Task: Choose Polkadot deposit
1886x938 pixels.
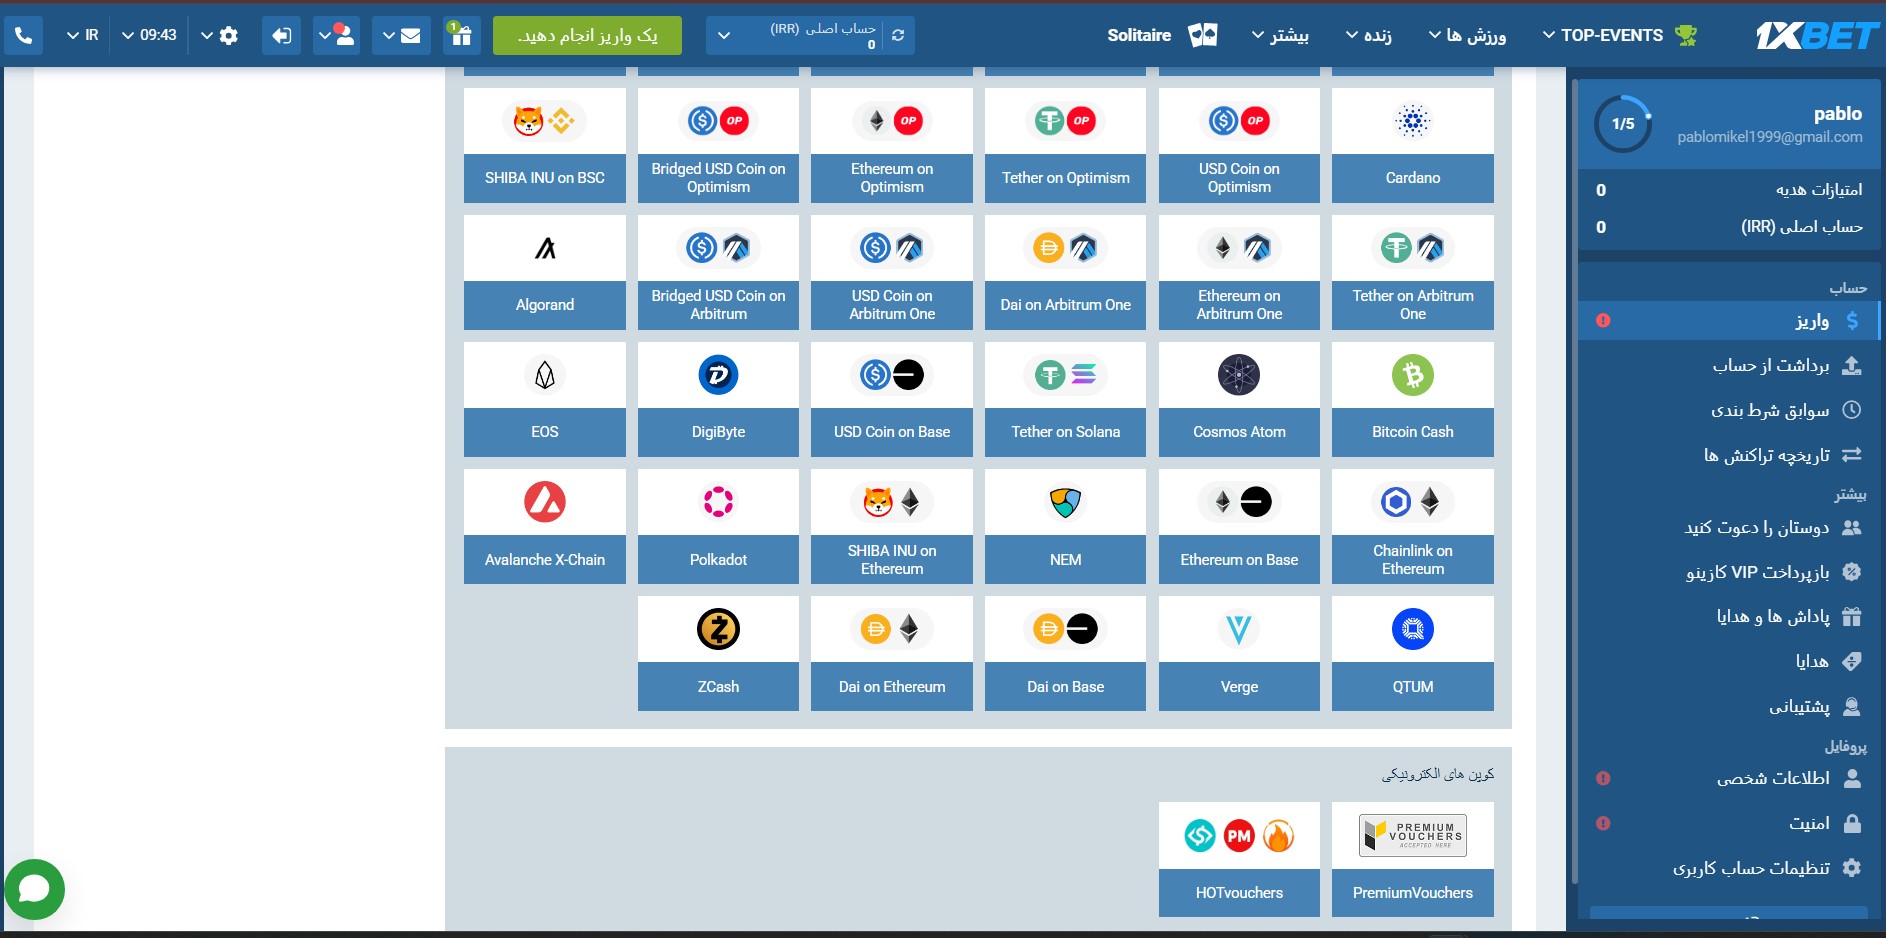Action: point(718,526)
